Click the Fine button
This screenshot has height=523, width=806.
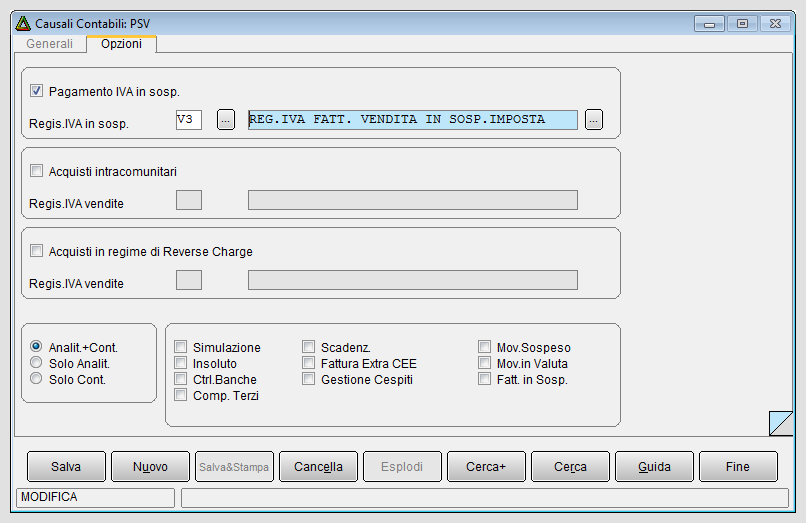[739, 466]
